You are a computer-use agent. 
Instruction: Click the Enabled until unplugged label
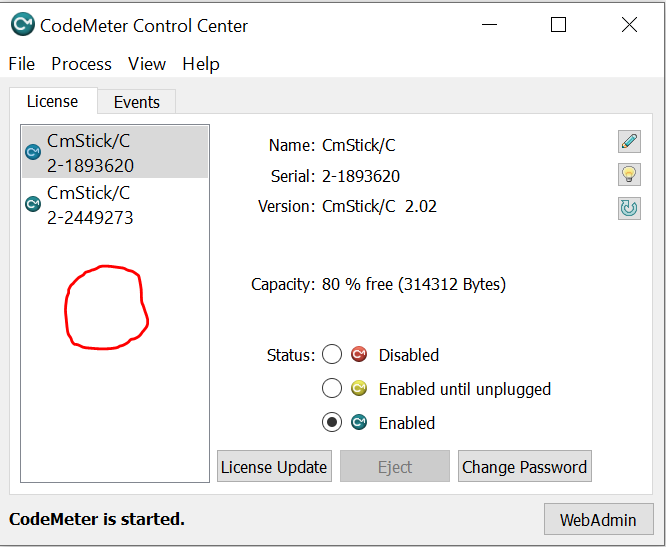tap(465, 389)
